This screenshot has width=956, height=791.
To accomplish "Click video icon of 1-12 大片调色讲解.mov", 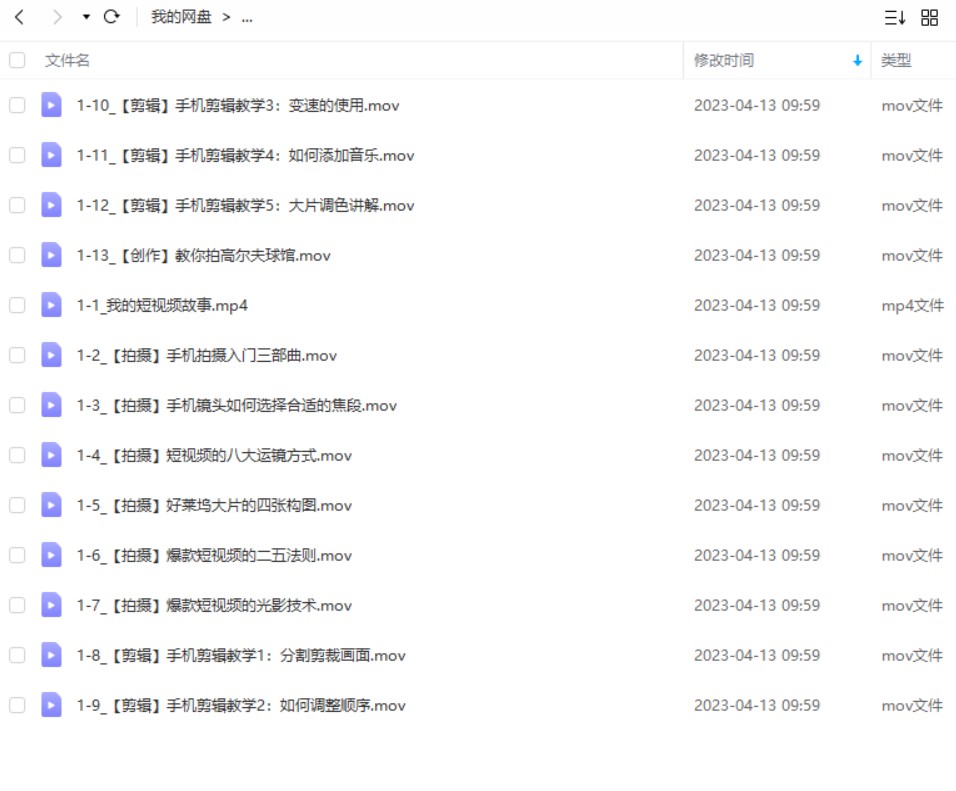I will pyautogui.click(x=51, y=205).
